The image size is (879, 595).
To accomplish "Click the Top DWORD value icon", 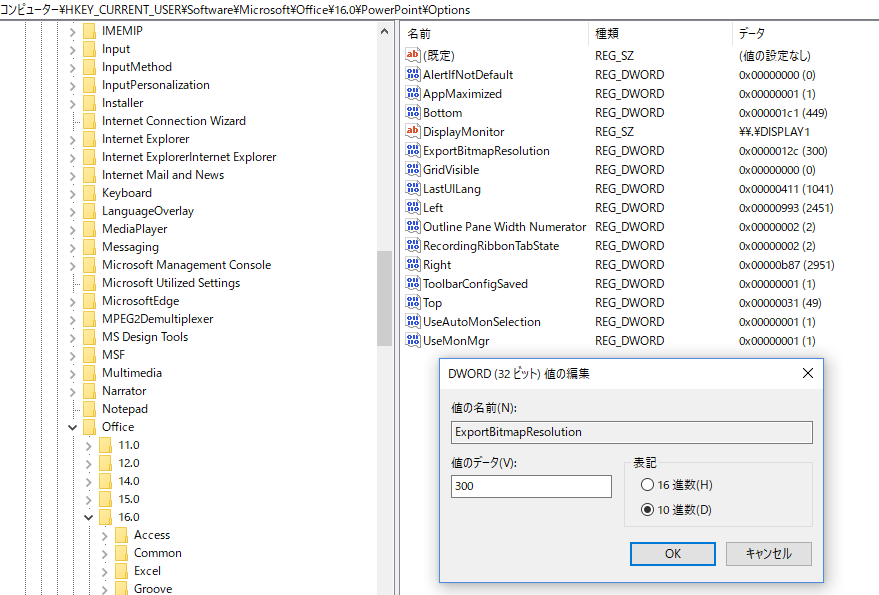I will tap(413, 303).
